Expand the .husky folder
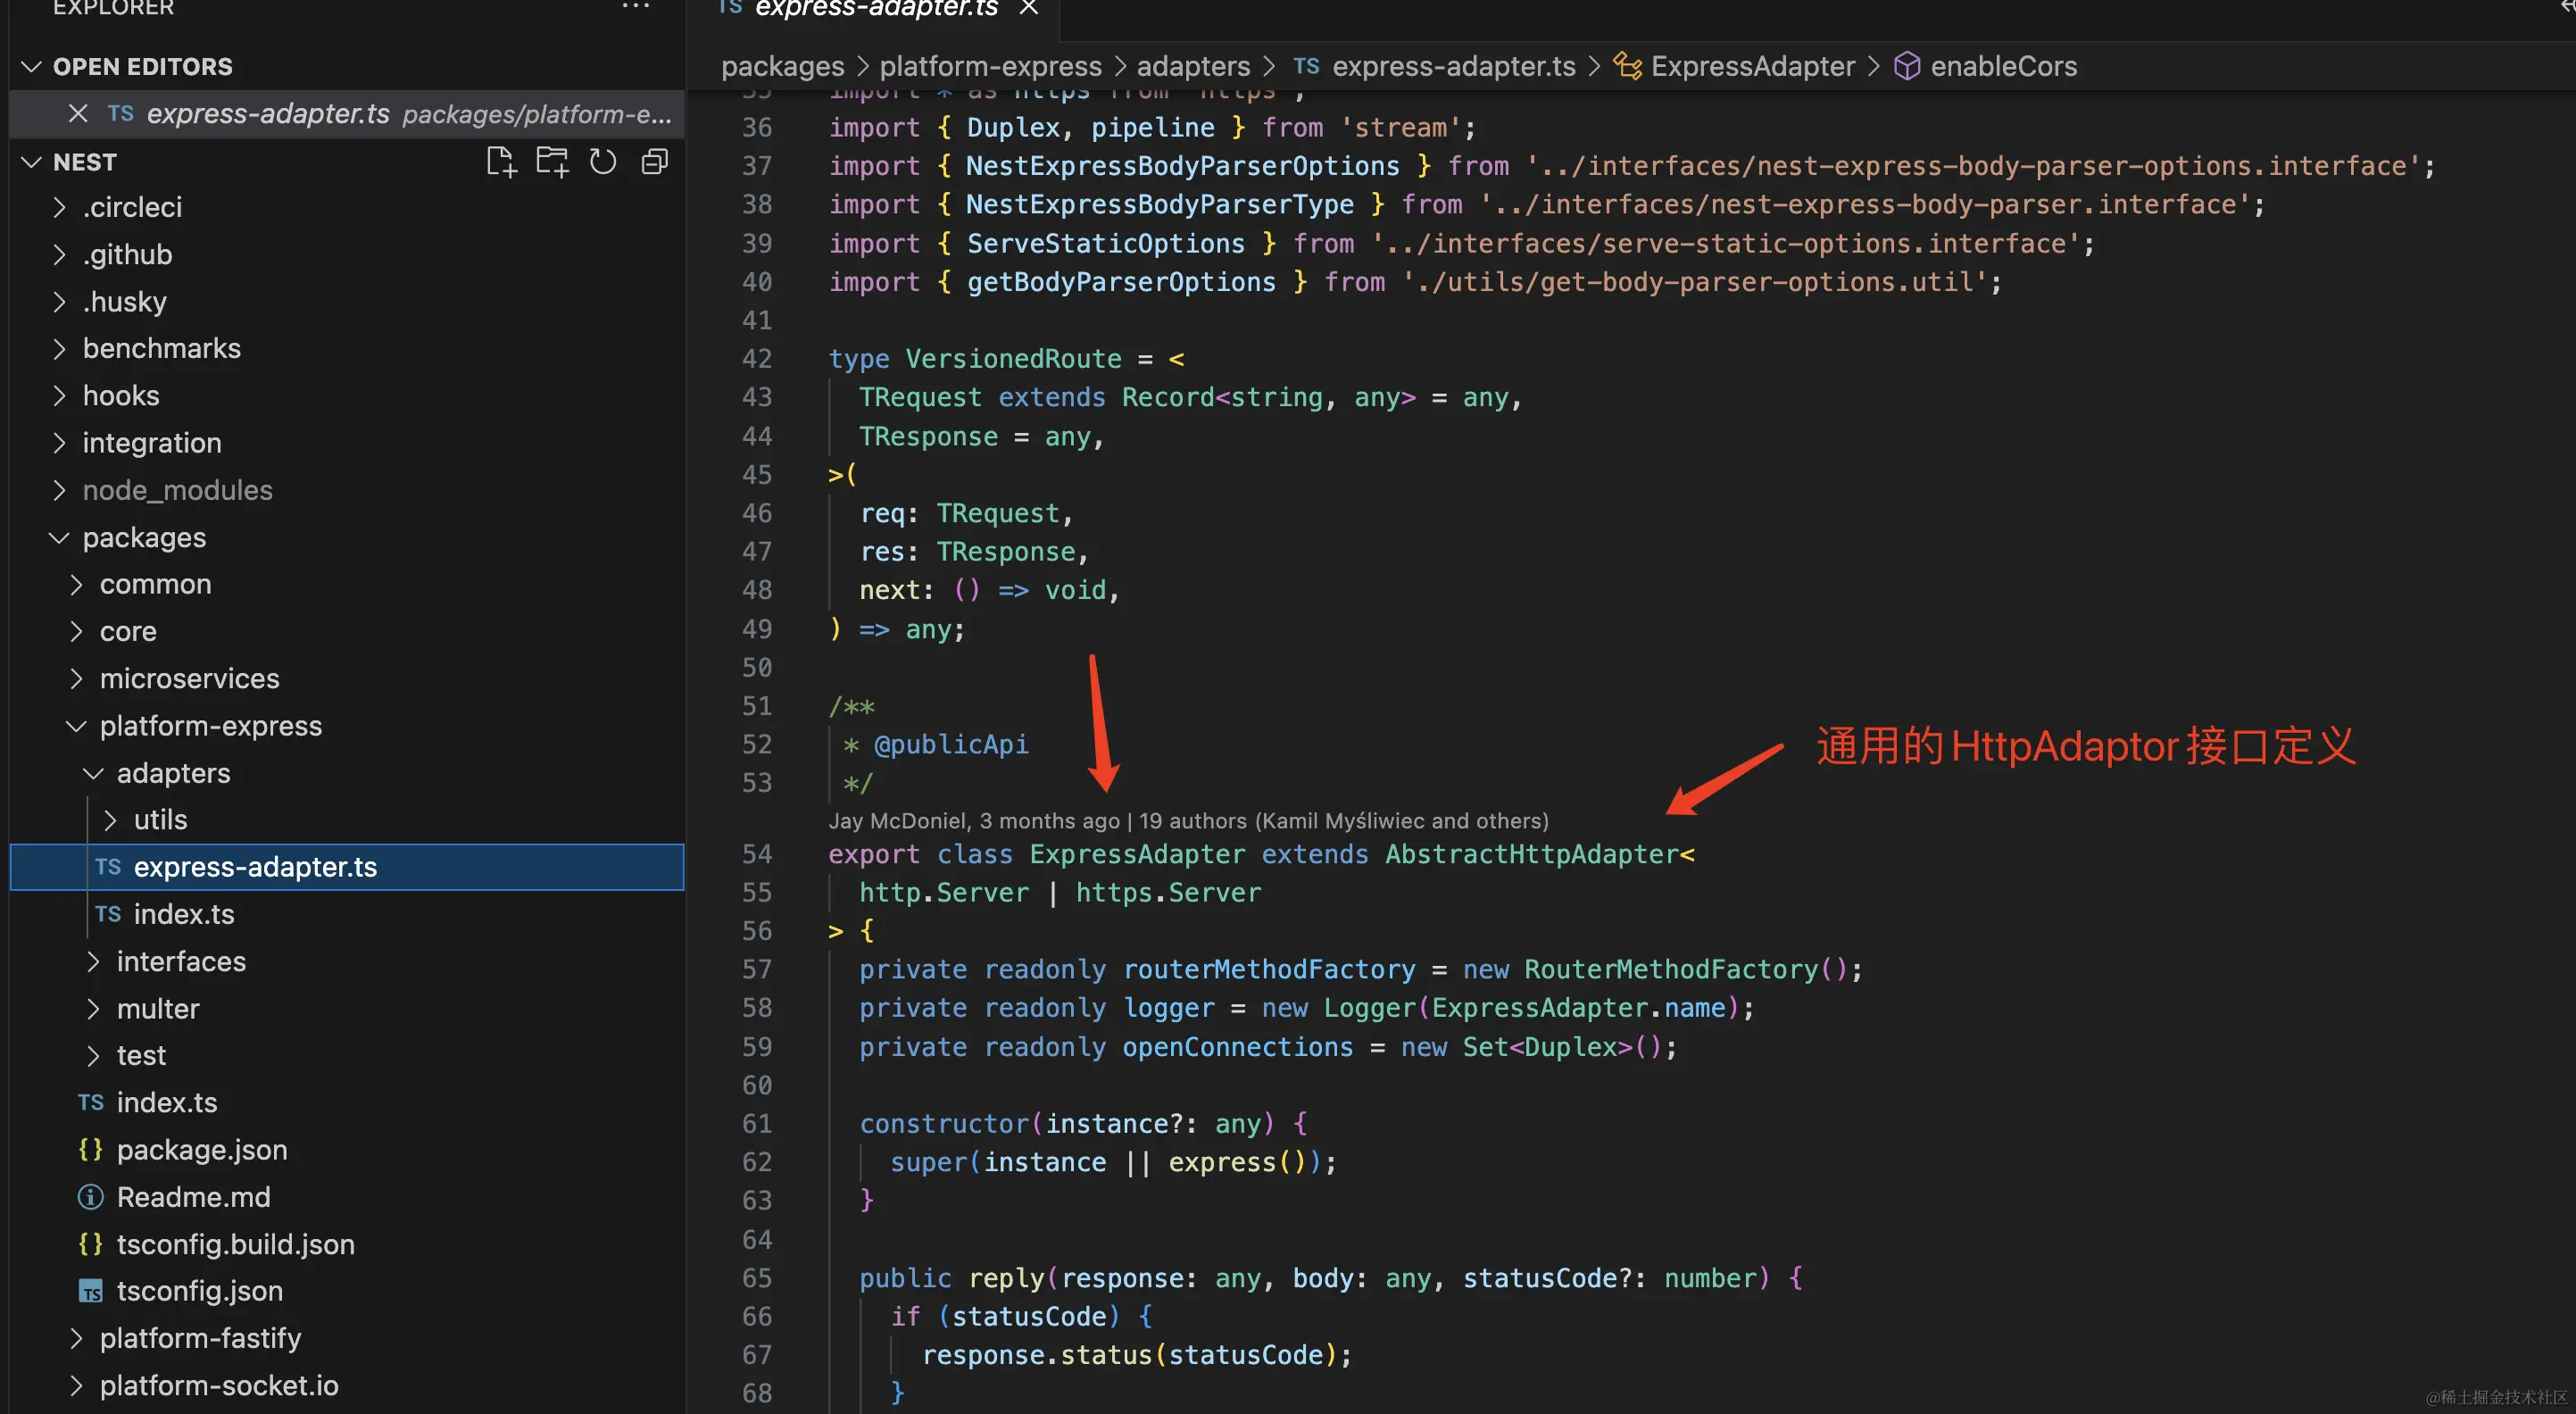Viewport: 2576px width, 1414px height. [59, 302]
